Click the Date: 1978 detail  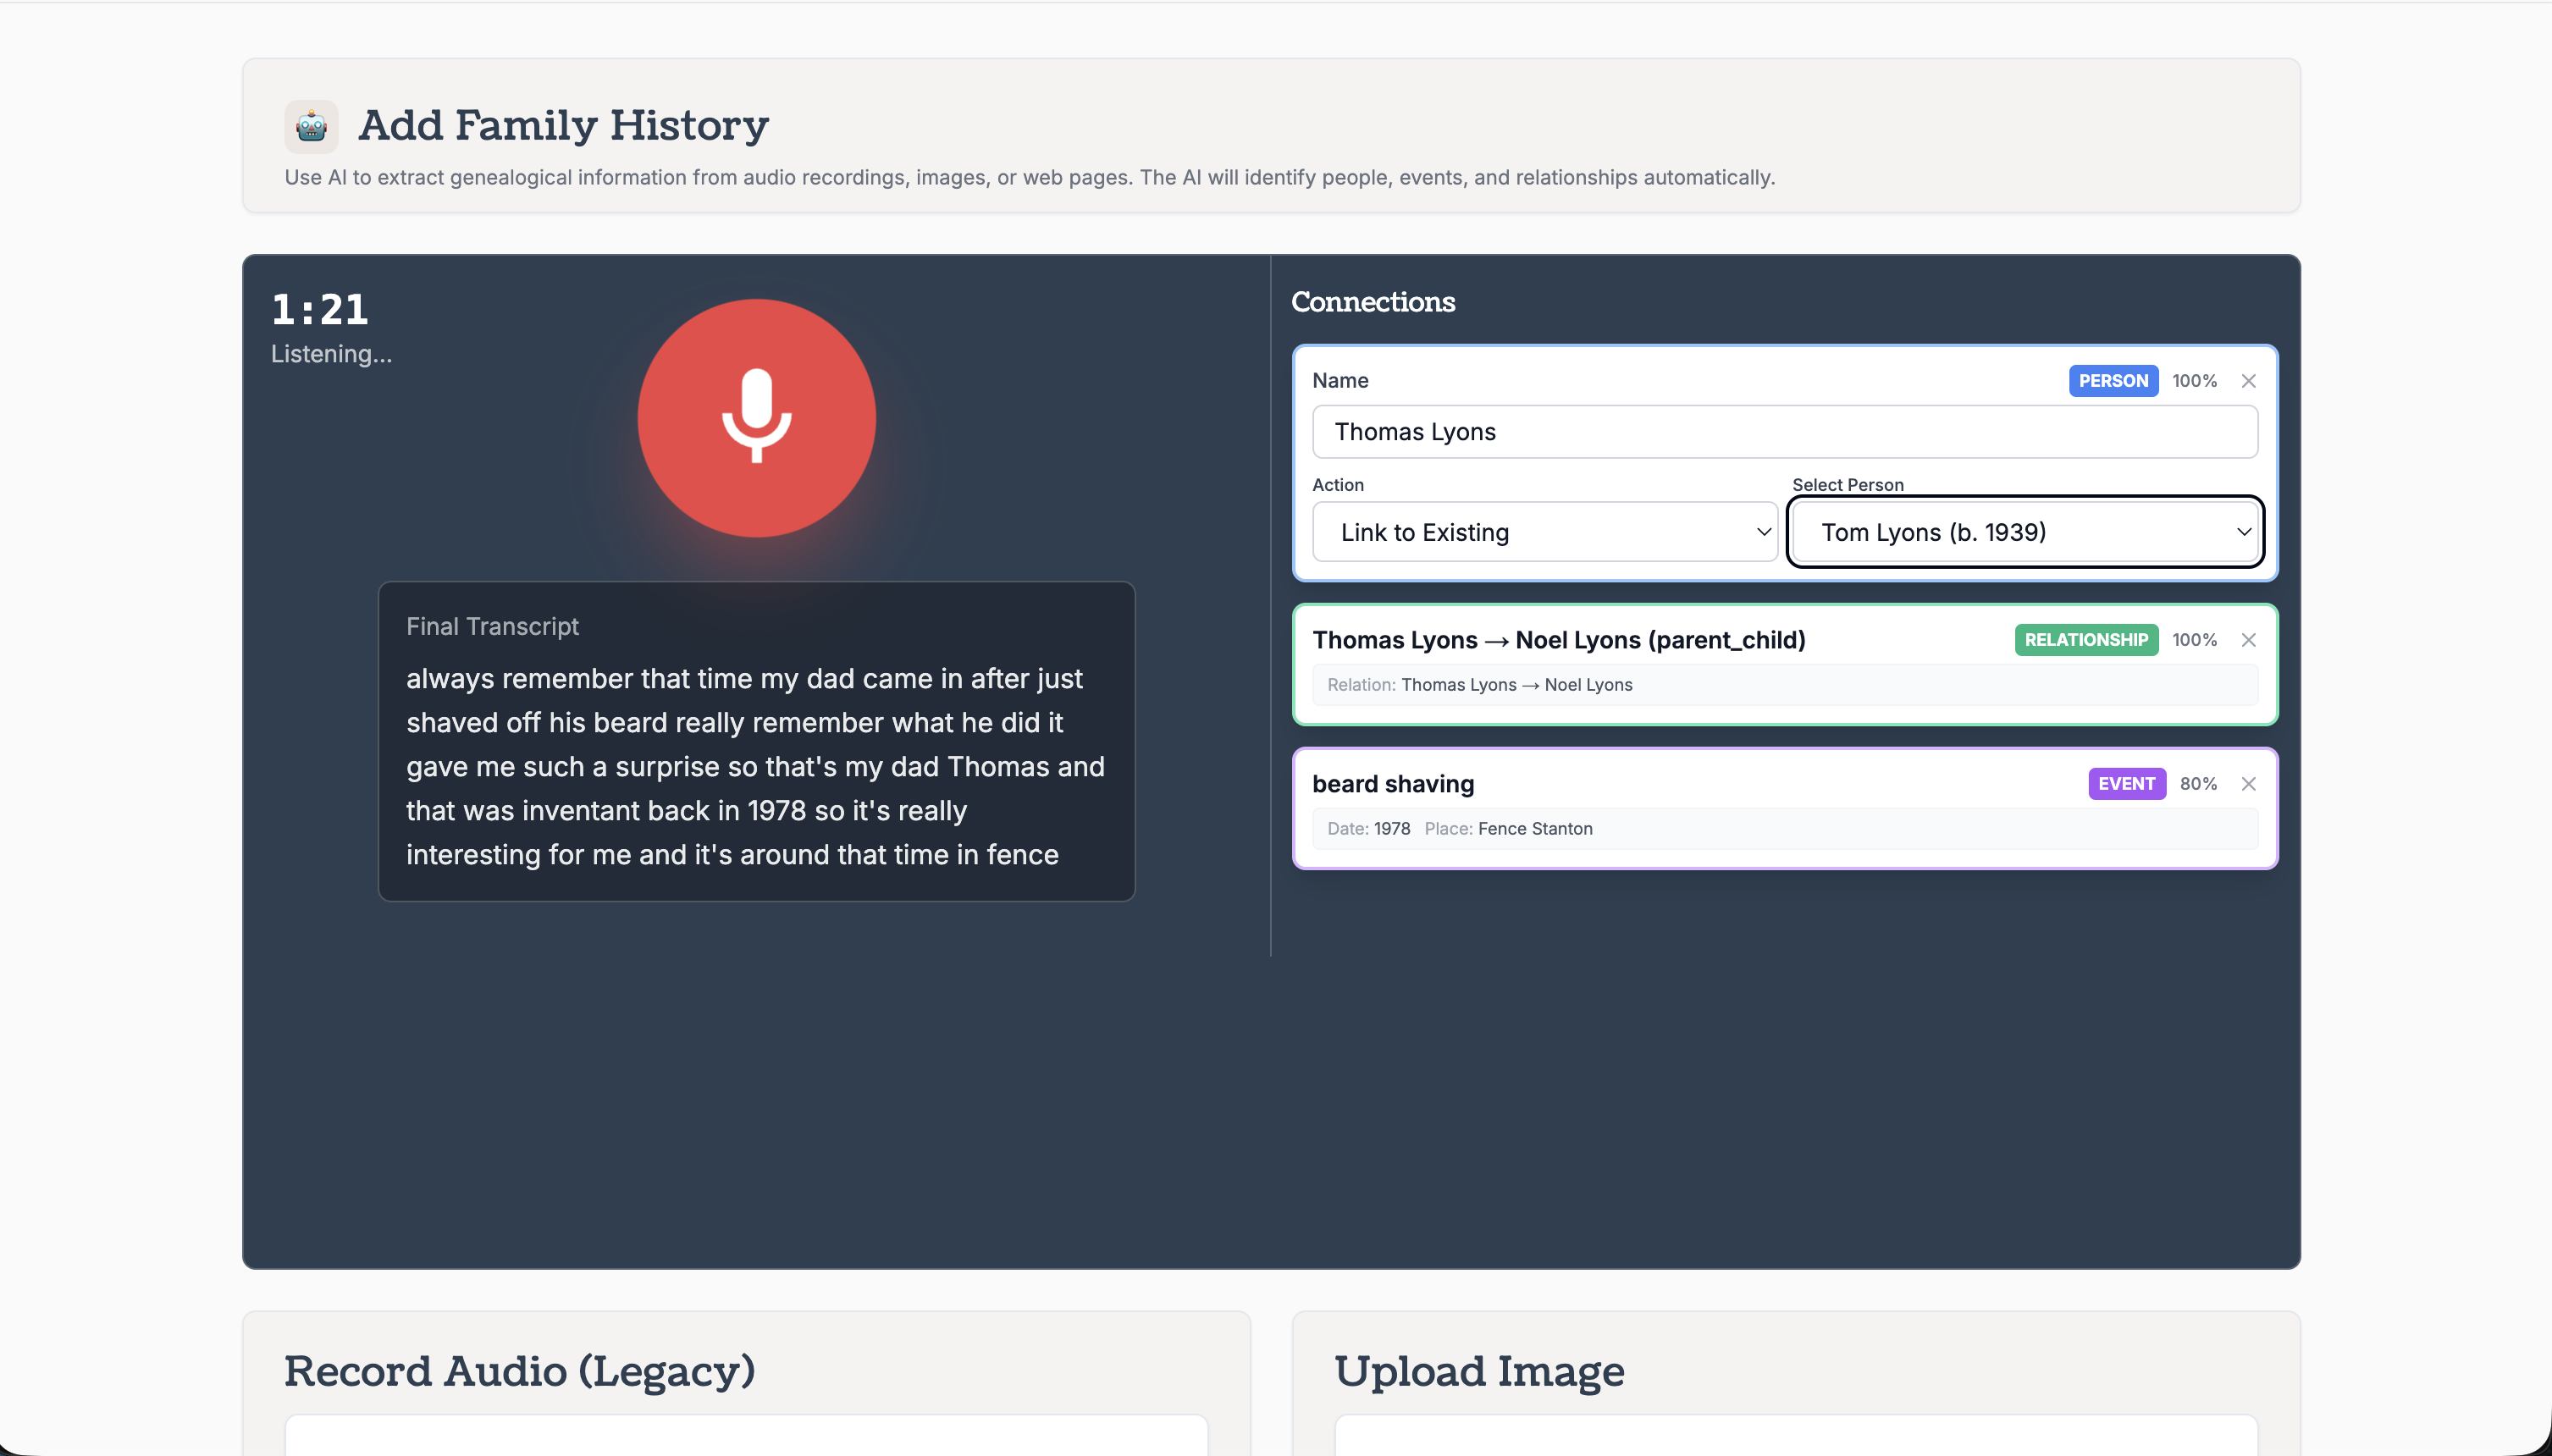(x=1369, y=829)
